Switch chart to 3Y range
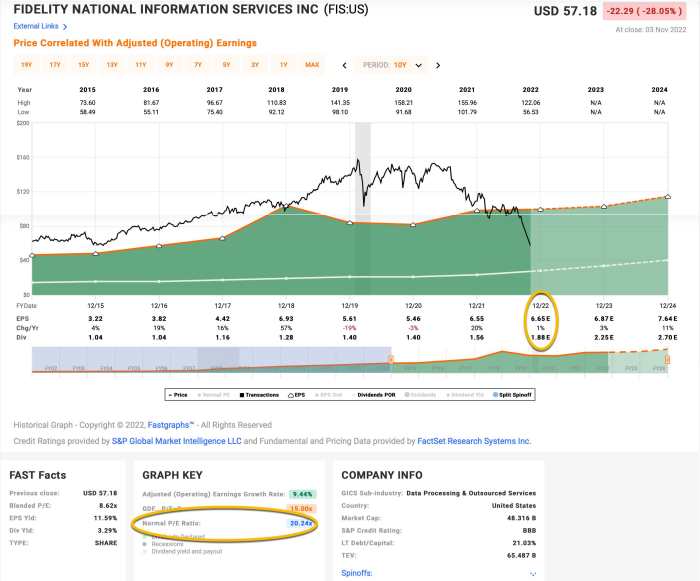Viewport: 700px width, 581px height. [x=255, y=65]
